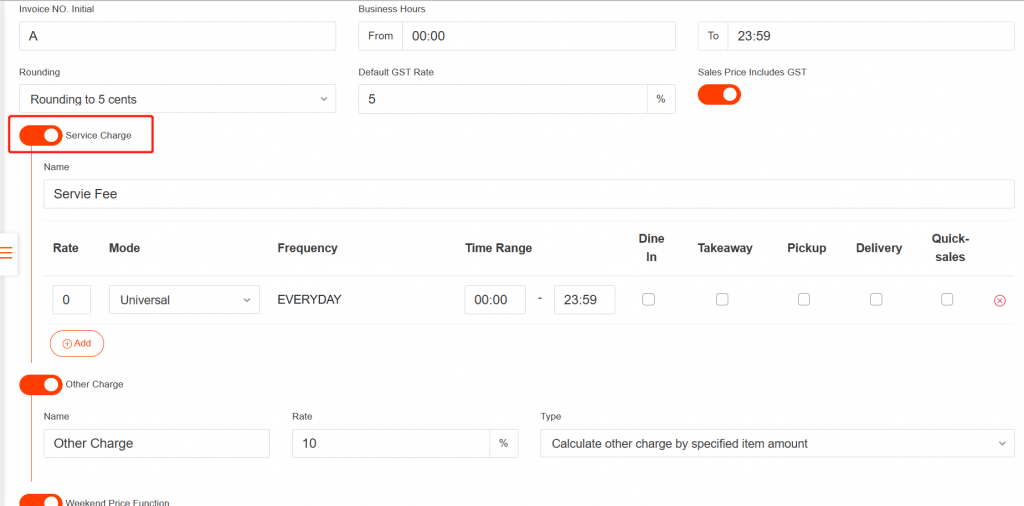Expand the Universal mode dropdown
This screenshot has height=506, width=1024.
coord(184,300)
